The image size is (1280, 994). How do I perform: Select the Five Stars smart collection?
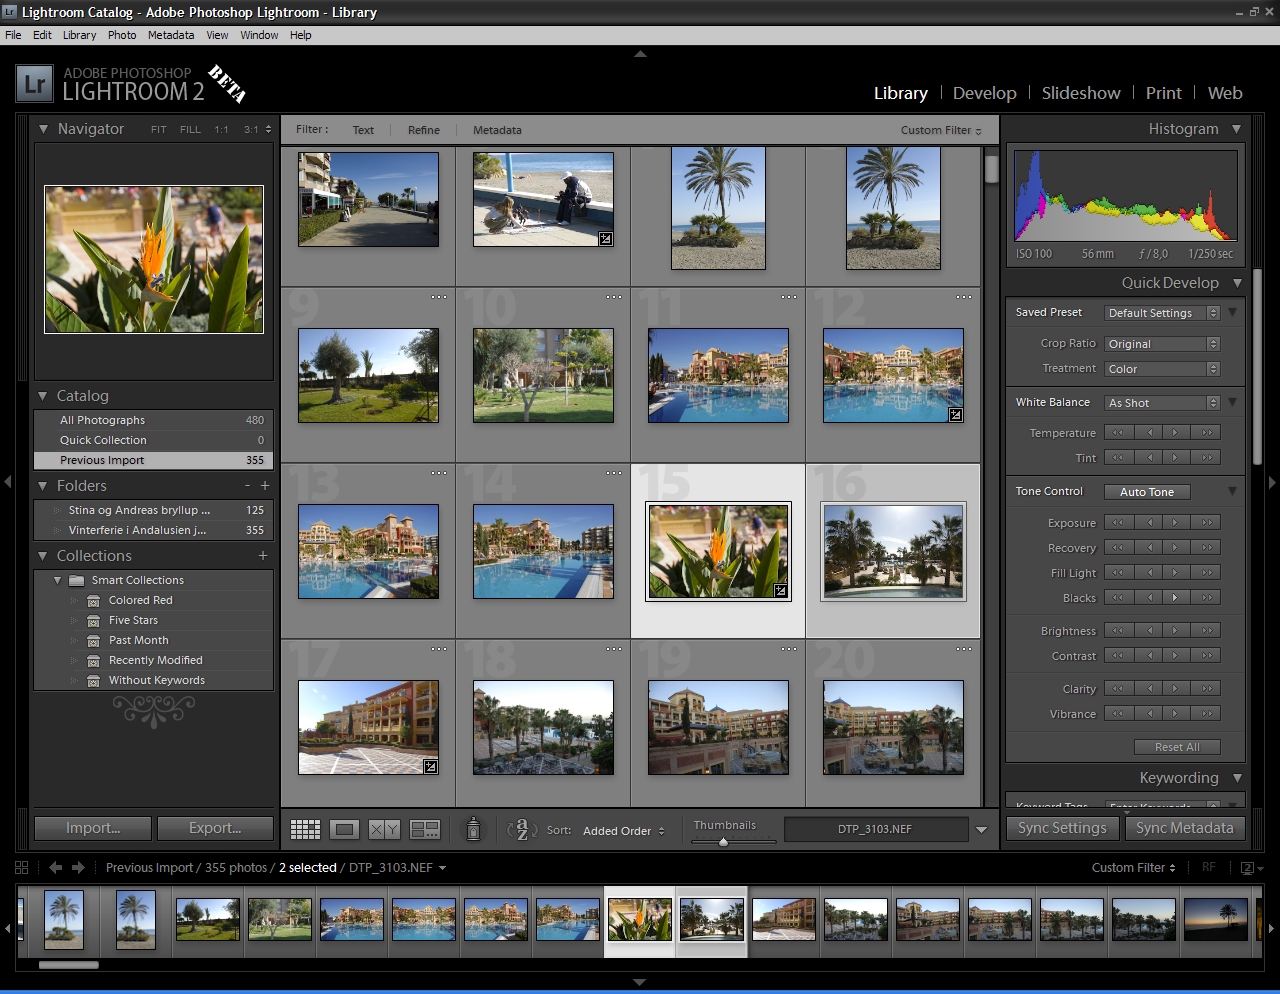click(133, 620)
